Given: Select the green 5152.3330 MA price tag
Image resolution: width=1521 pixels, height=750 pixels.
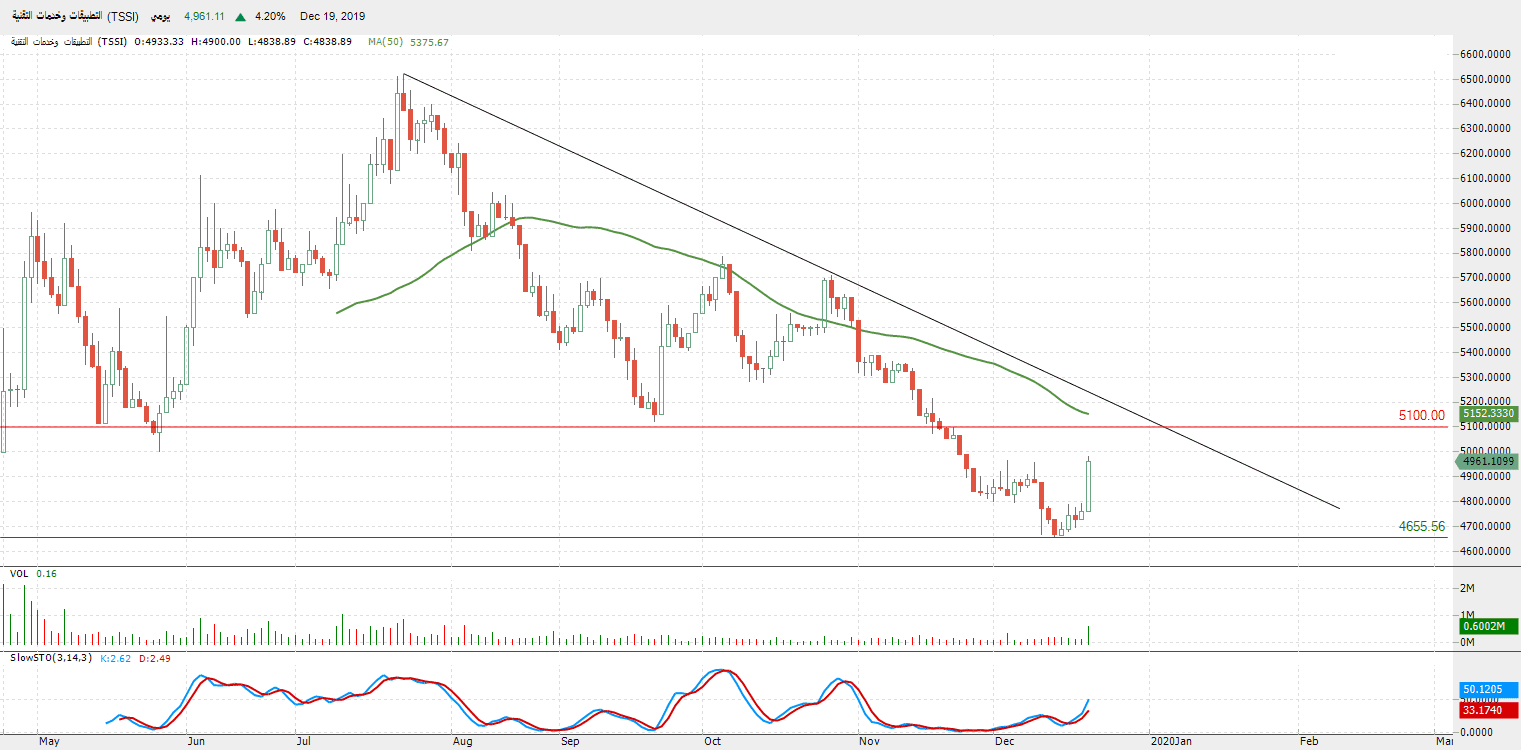Looking at the screenshot, I should 1488,413.
